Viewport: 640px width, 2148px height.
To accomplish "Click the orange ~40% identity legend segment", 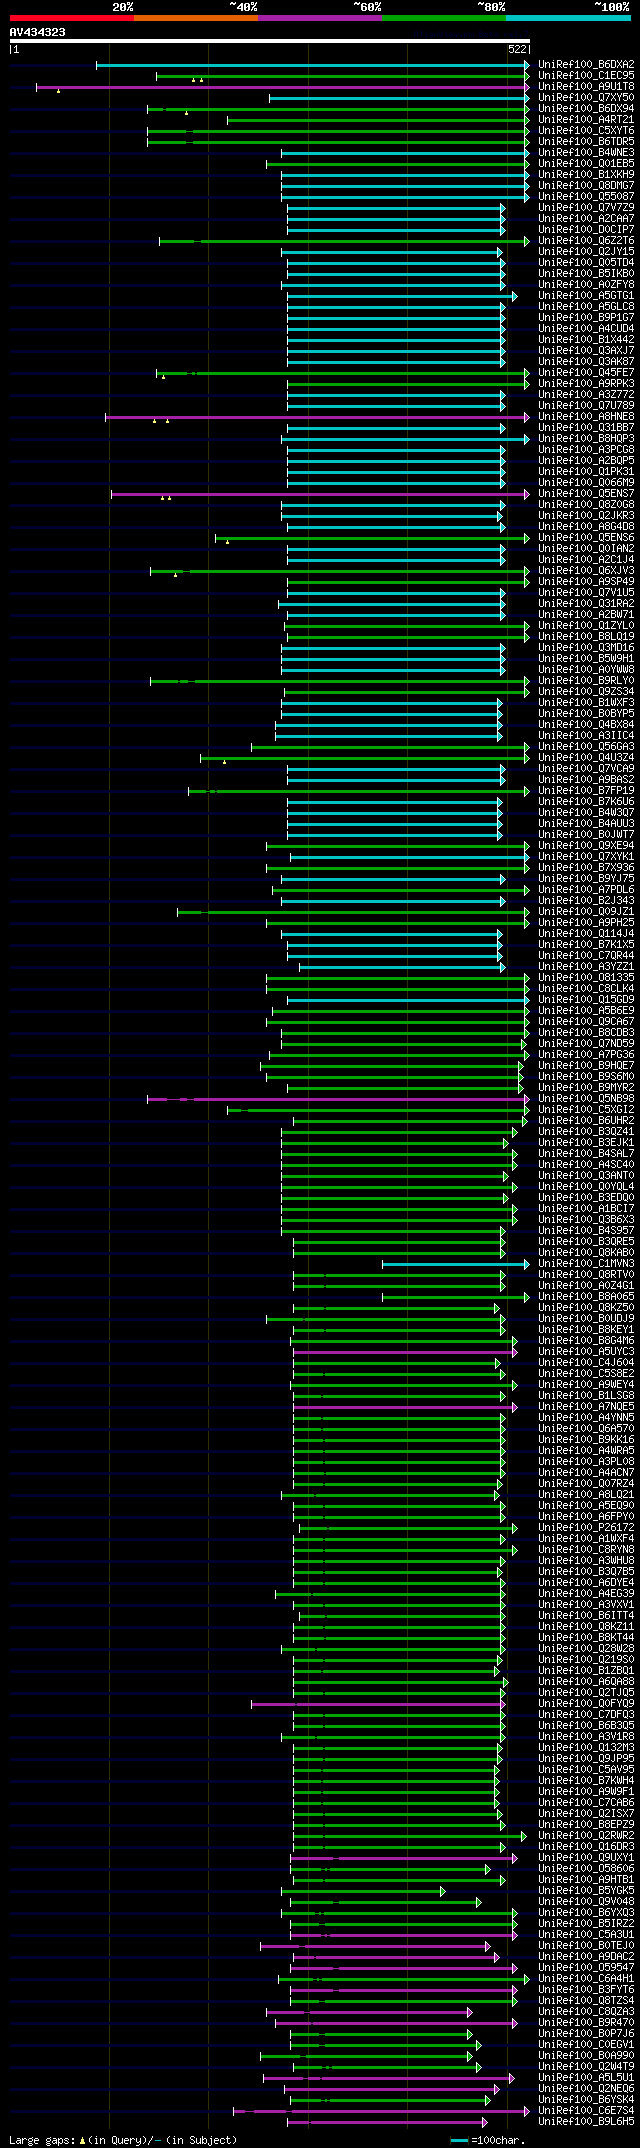I will 195,18.
